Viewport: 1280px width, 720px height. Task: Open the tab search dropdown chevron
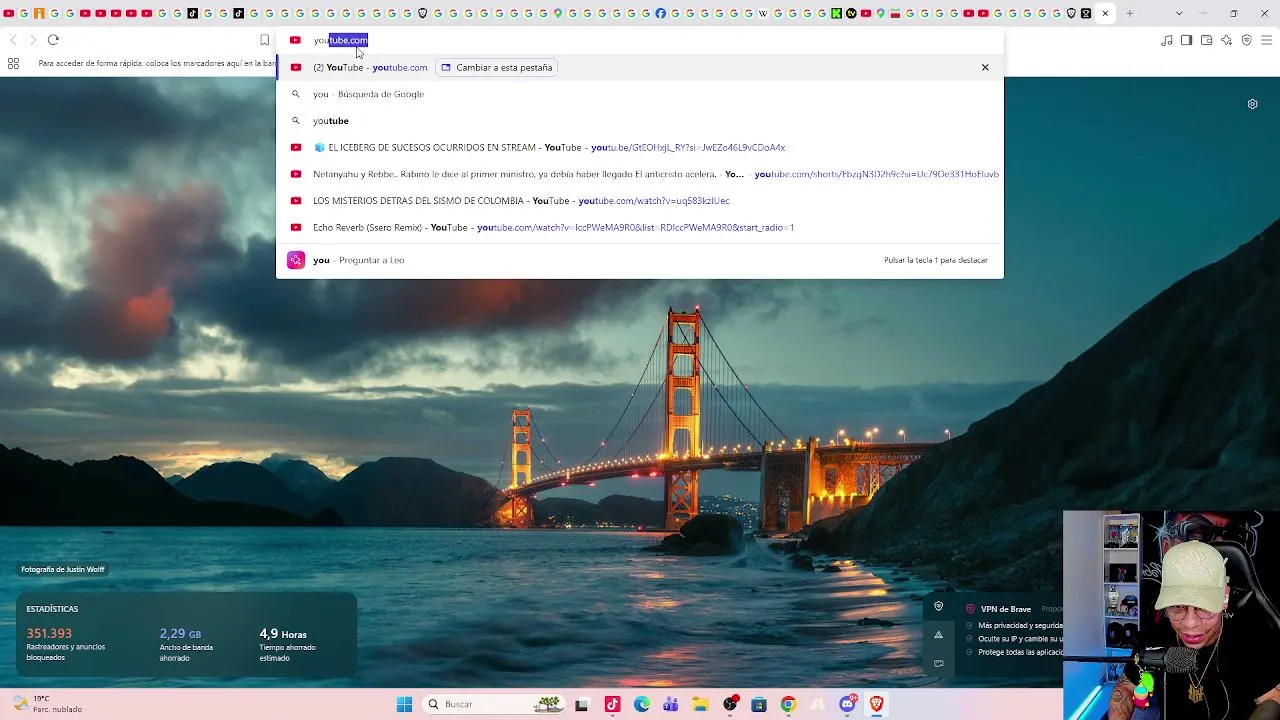tap(1179, 13)
